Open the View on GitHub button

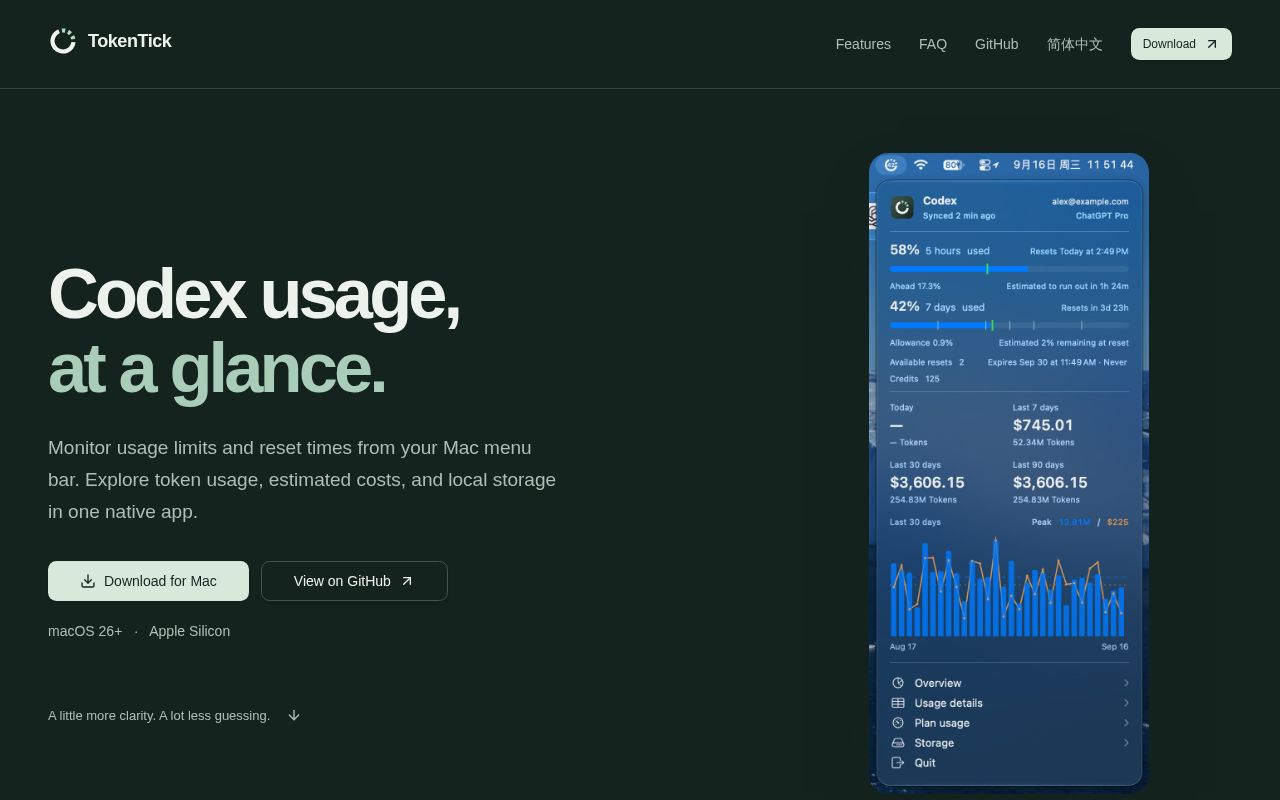(x=354, y=581)
